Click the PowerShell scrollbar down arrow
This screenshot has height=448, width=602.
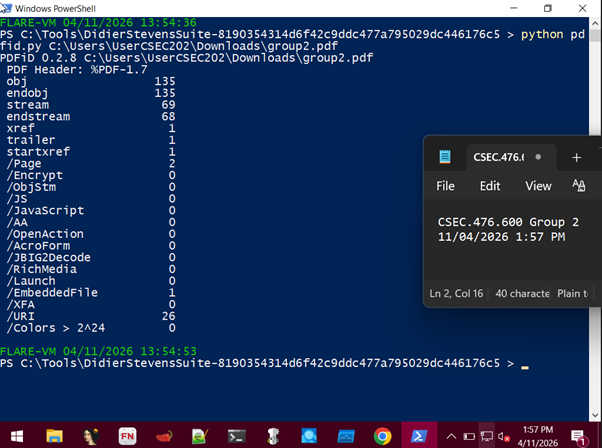595,415
